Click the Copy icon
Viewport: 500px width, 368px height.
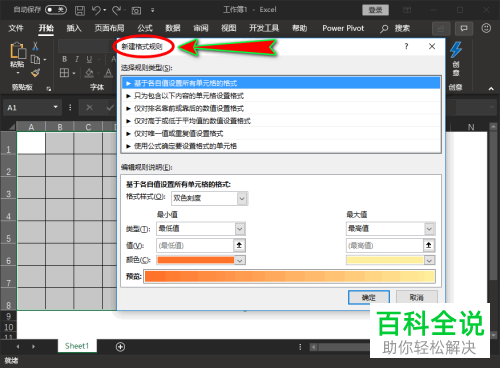(35, 60)
